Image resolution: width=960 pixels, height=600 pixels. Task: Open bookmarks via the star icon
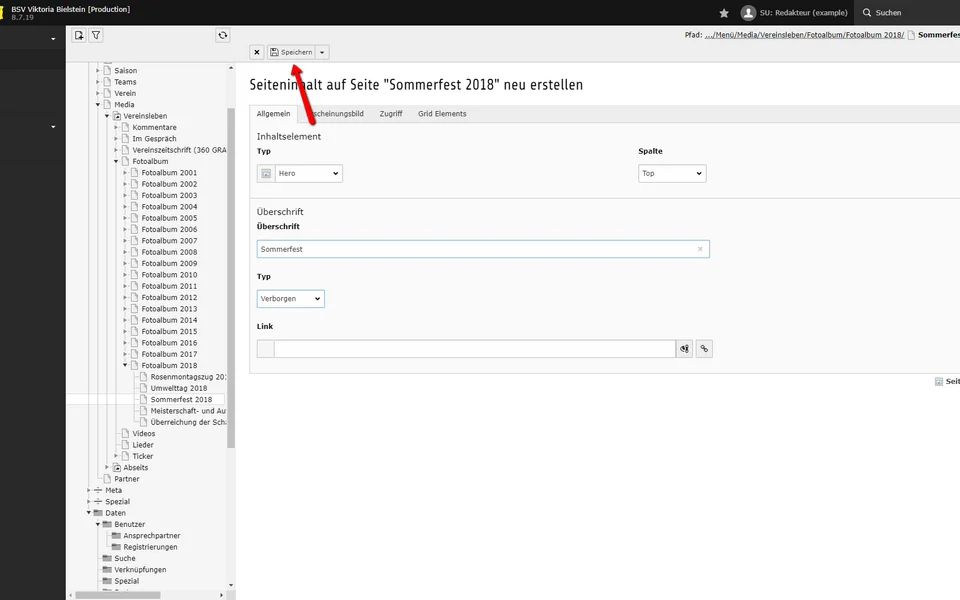coord(724,13)
